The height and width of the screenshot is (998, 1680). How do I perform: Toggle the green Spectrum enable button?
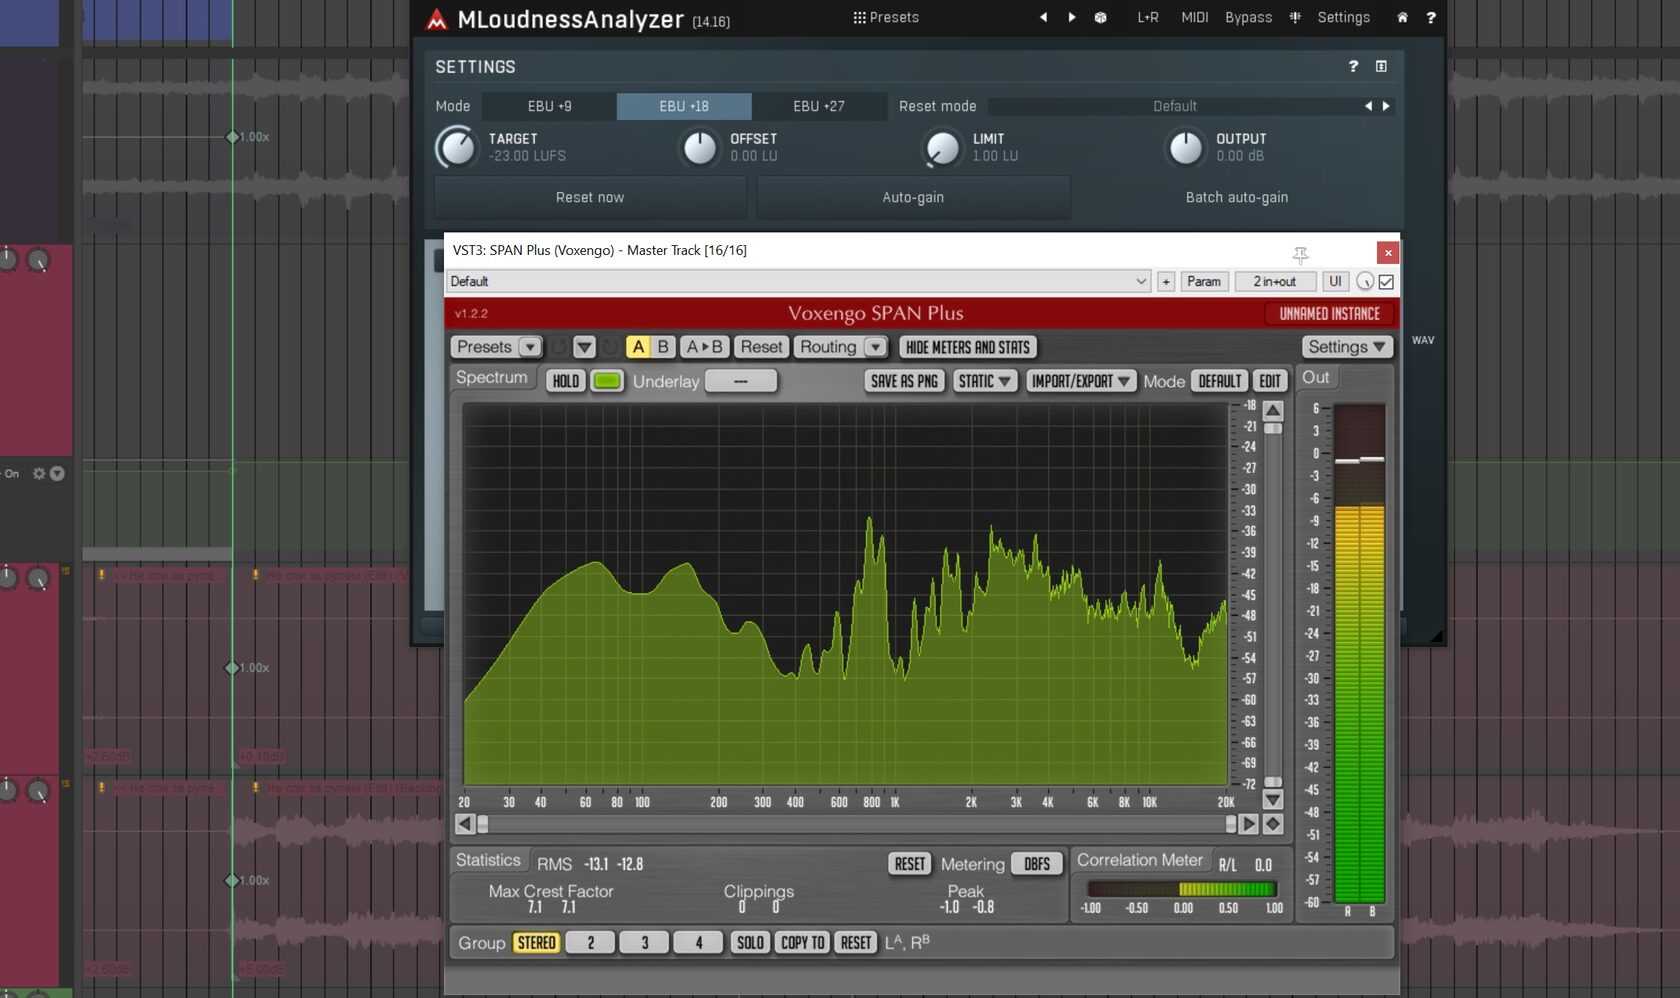click(607, 381)
